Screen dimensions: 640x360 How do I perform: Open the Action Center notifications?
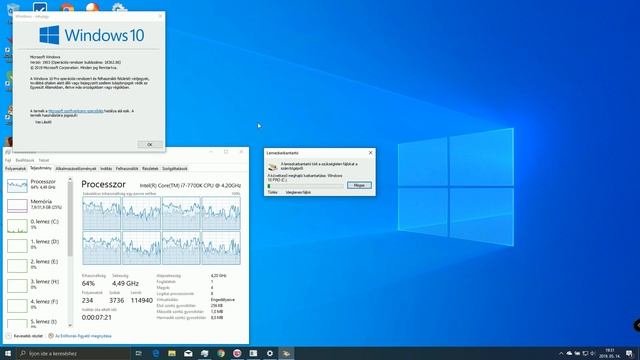pos(629,353)
